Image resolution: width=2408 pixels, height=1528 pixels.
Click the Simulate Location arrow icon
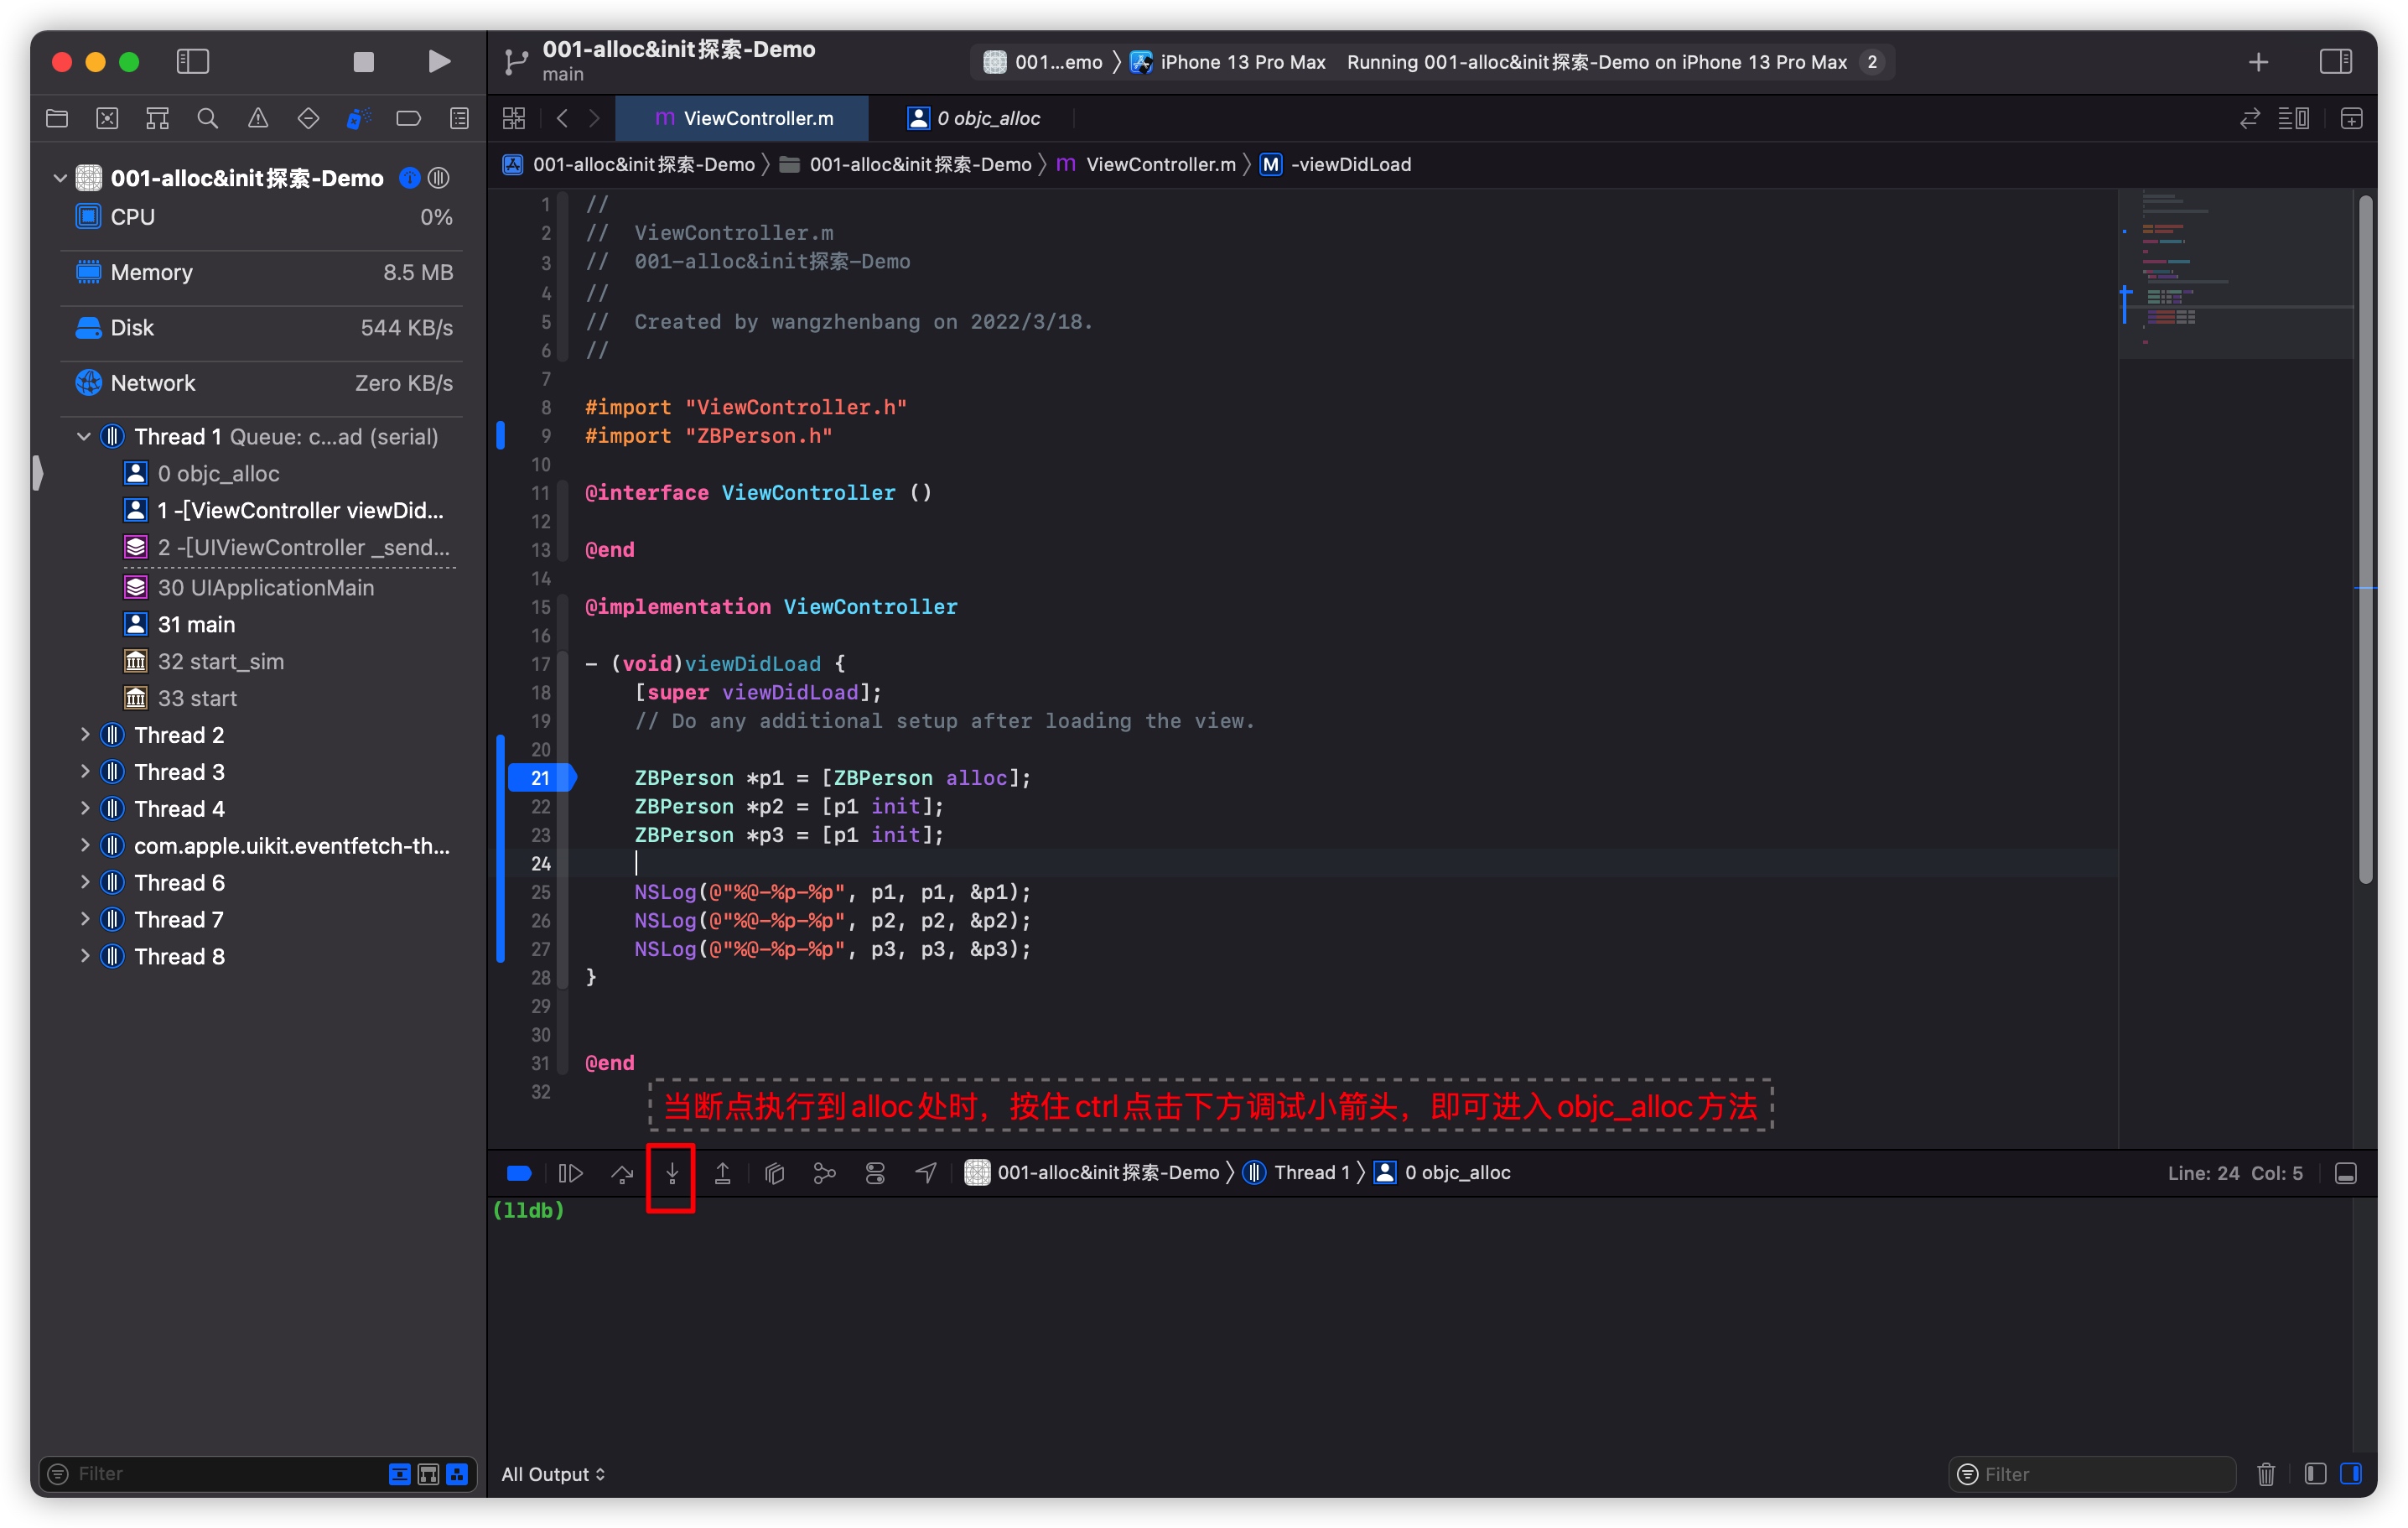point(926,1173)
